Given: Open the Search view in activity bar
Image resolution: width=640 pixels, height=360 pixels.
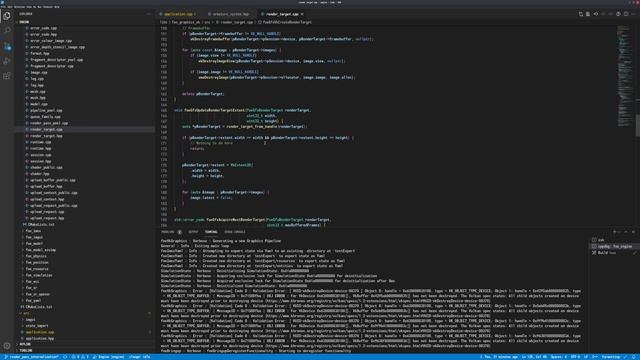Looking at the screenshot, I should (x=7, y=31).
